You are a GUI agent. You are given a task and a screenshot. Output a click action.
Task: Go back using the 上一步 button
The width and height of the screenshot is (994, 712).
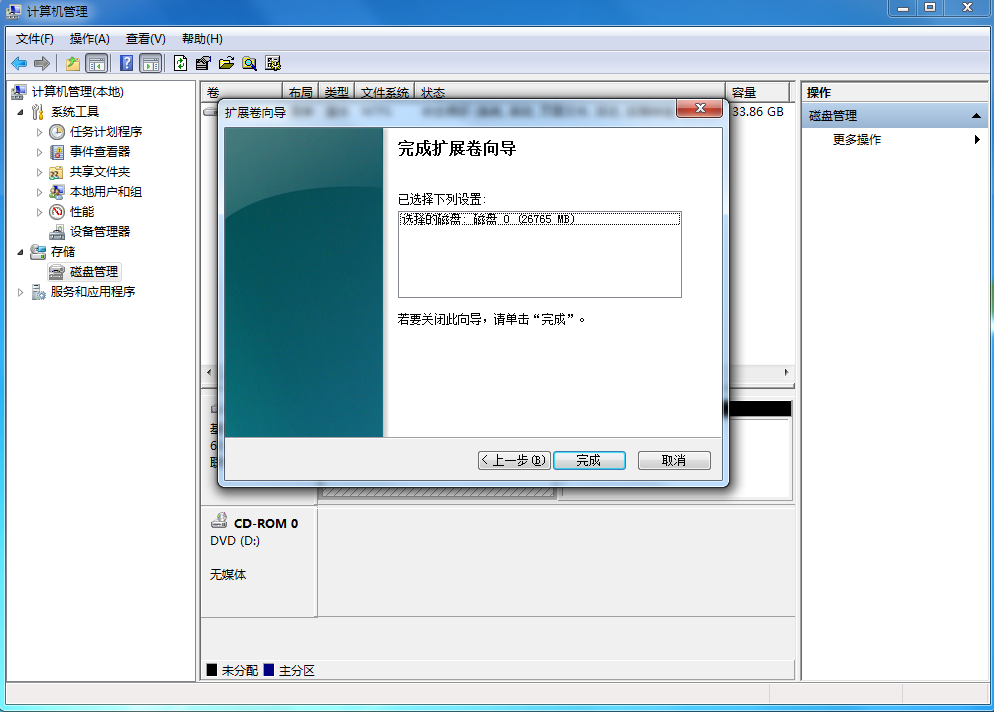[x=512, y=460]
